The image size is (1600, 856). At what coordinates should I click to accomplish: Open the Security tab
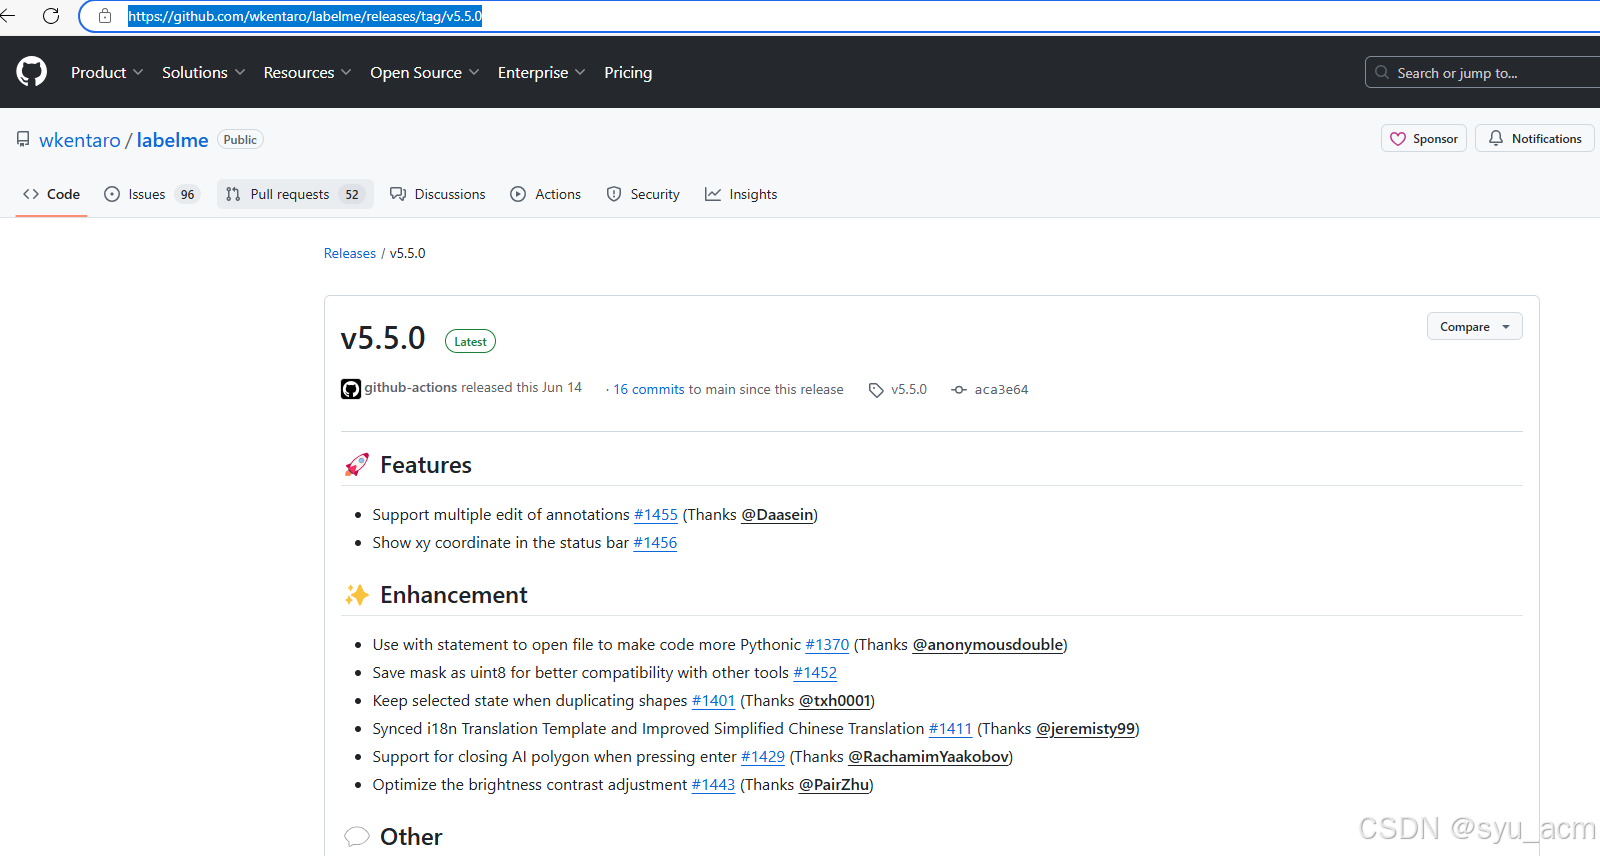tap(643, 194)
